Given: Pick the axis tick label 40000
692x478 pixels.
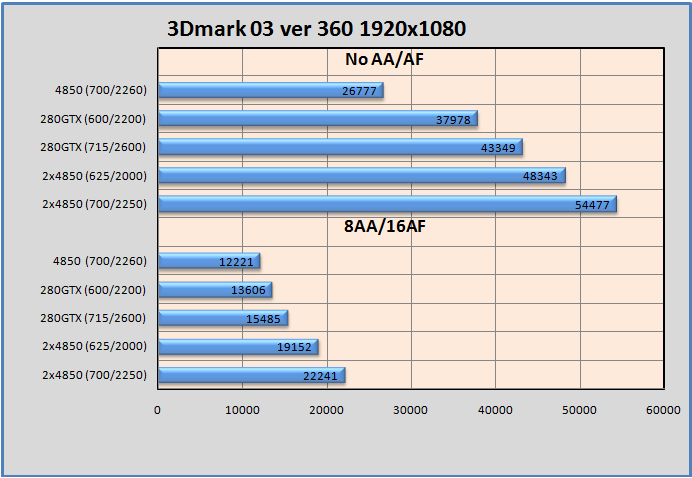Looking at the screenshot, I should (x=495, y=410).
